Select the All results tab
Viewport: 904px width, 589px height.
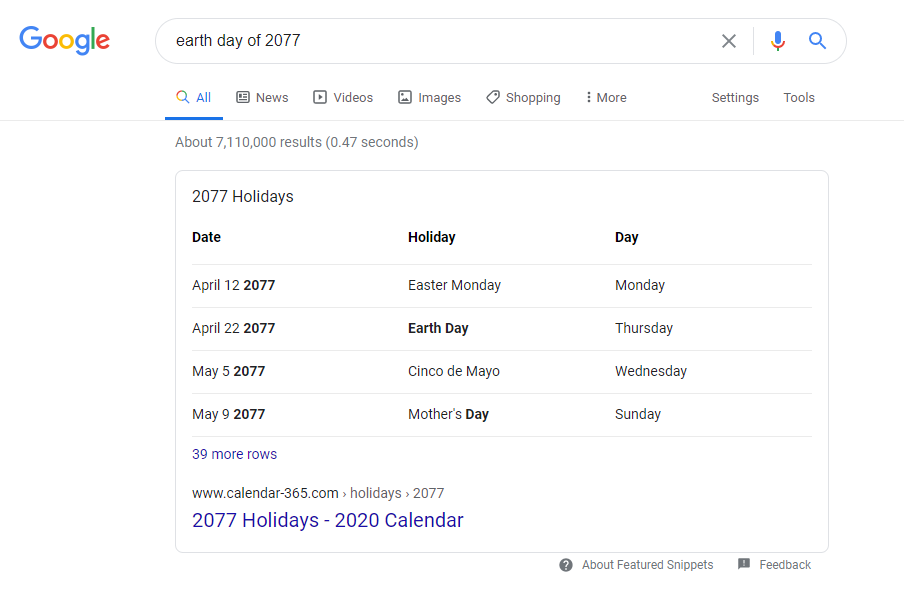tap(194, 98)
